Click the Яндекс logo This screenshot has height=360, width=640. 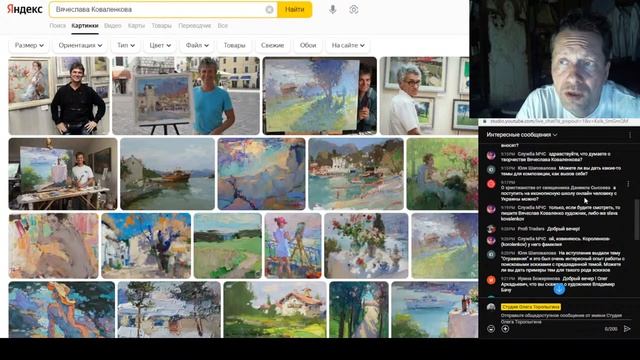coord(24,9)
